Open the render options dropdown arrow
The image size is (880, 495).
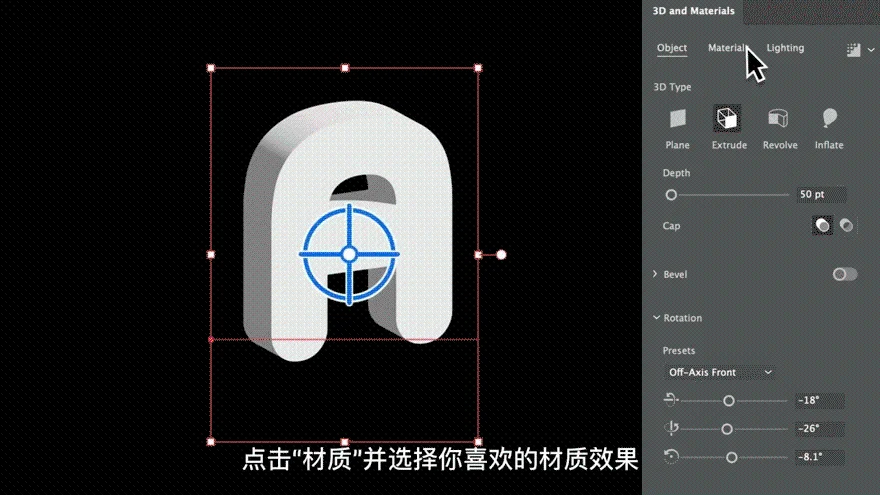click(870, 50)
